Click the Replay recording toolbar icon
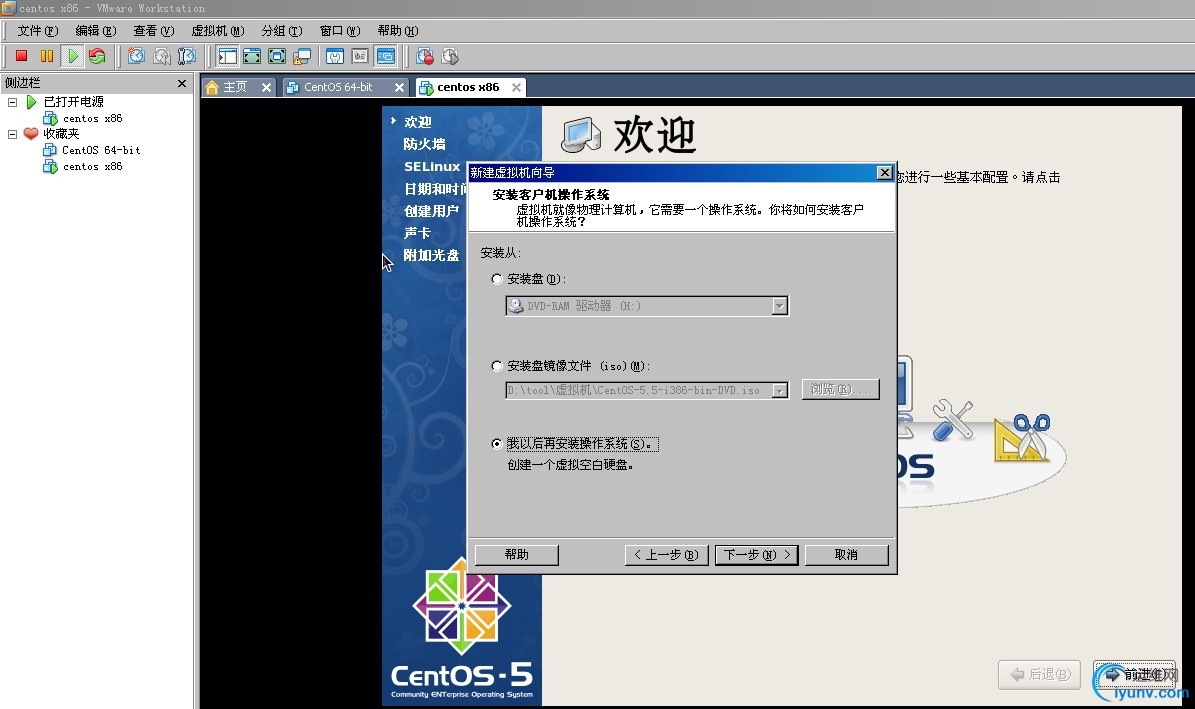This screenshot has height=709, width=1195. point(450,56)
